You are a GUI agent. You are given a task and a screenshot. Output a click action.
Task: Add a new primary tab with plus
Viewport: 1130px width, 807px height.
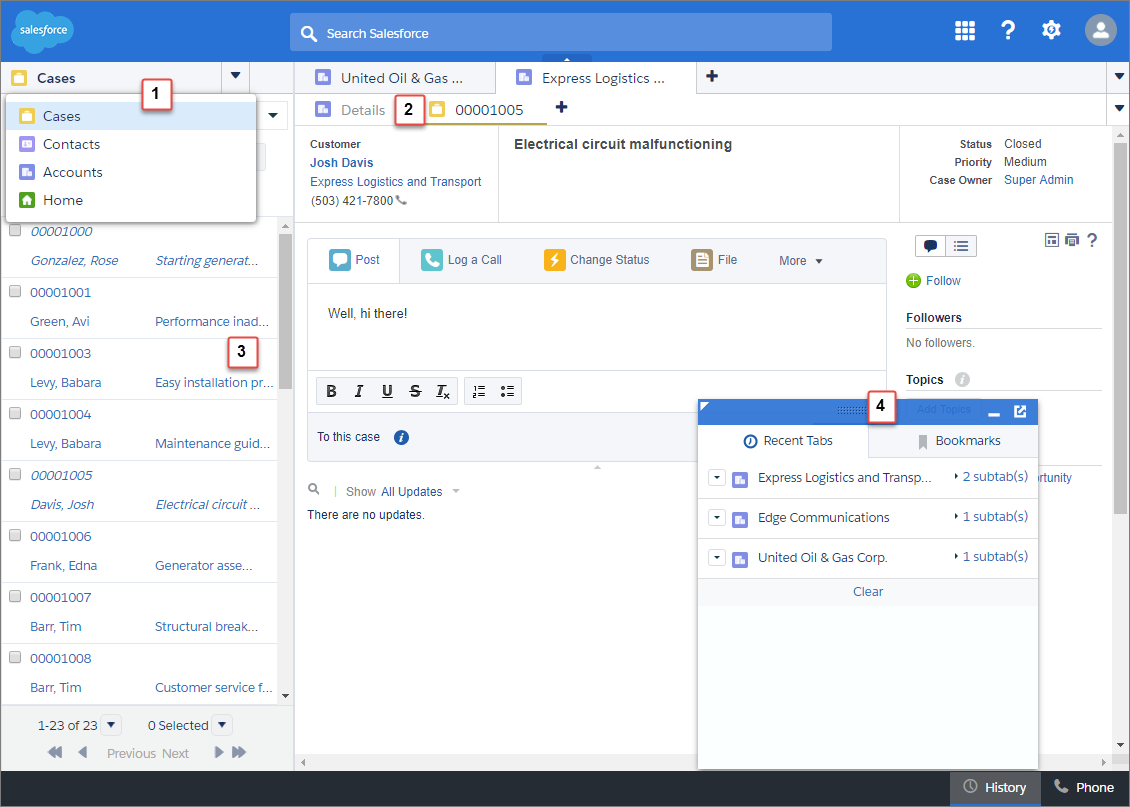tap(711, 76)
